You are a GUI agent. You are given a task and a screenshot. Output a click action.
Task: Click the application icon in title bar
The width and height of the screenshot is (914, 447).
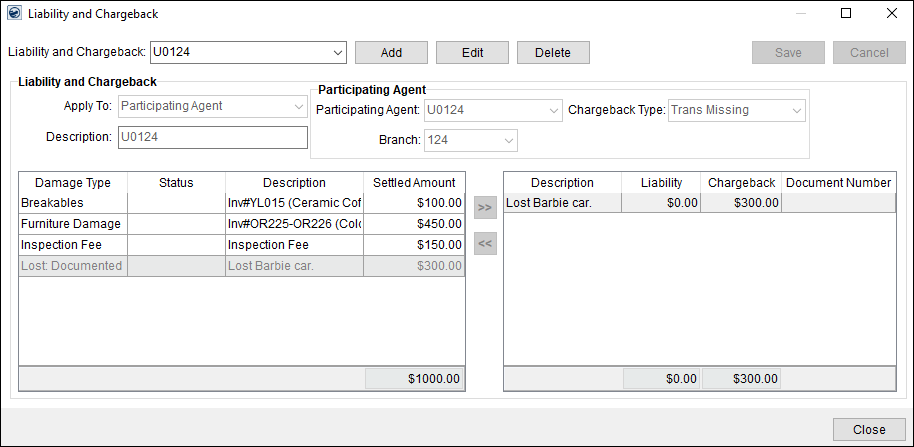point(12,14)
